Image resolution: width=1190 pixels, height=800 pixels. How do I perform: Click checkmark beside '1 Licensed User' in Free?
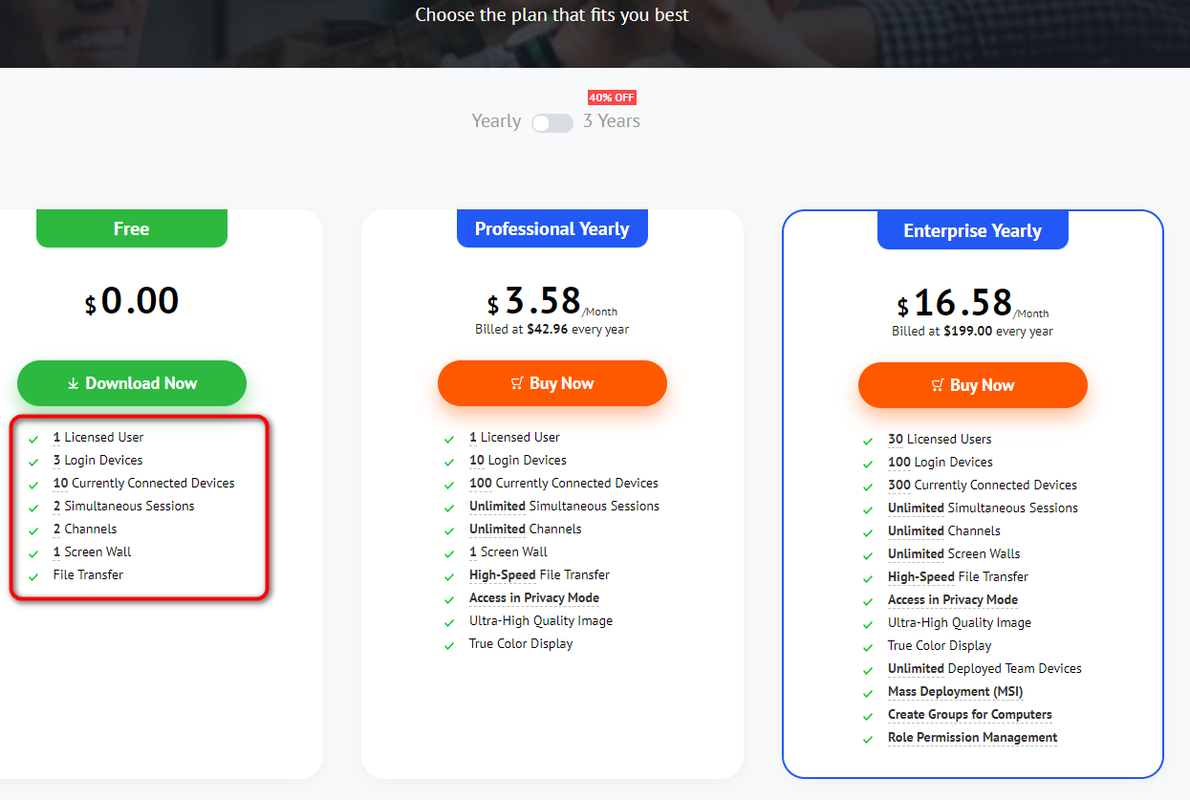(x=33, y=439)
